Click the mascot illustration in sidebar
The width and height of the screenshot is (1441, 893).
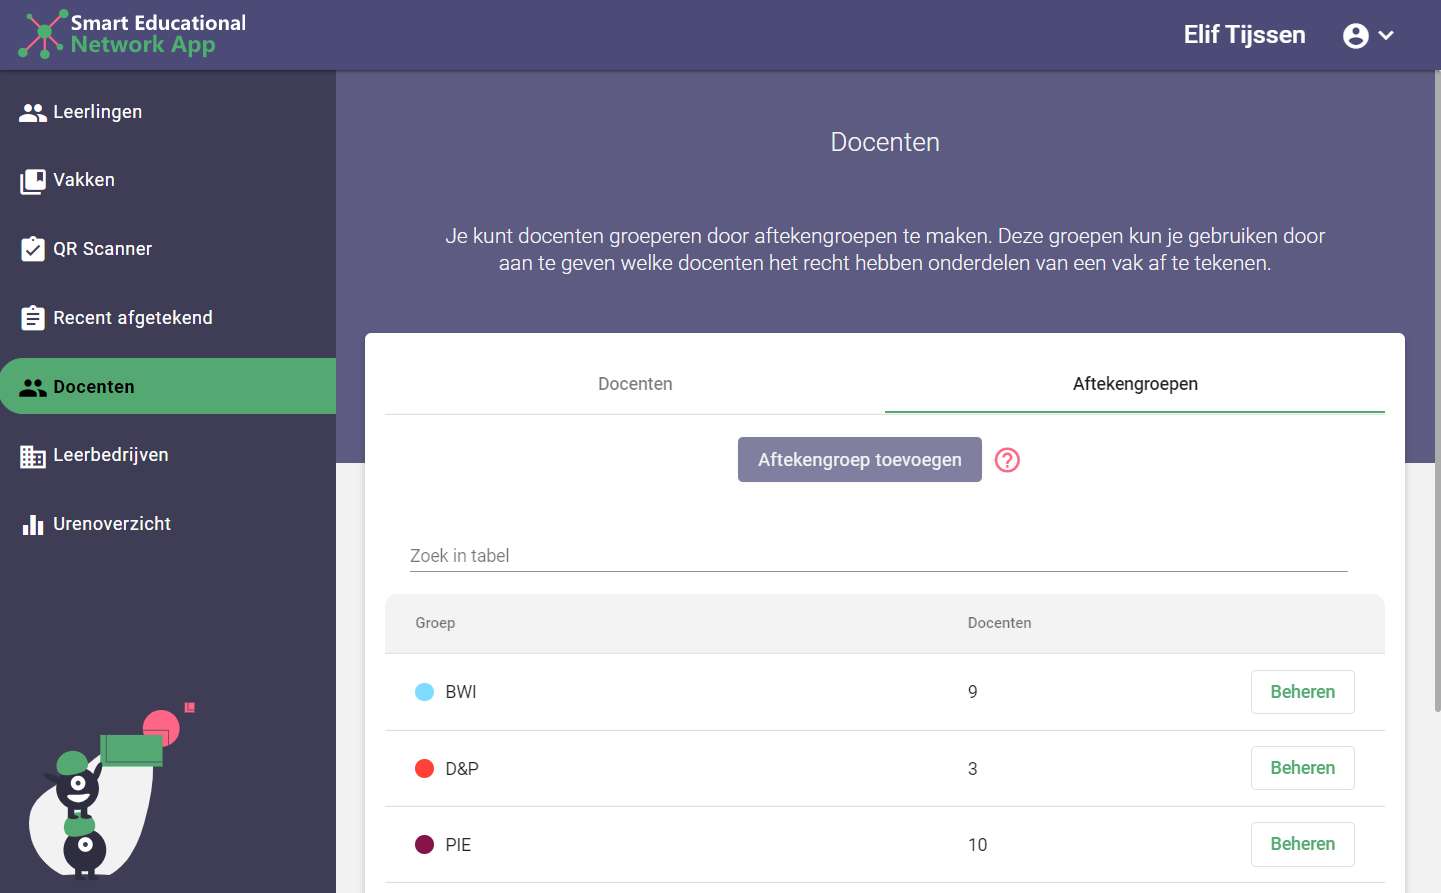coord(110,790)
